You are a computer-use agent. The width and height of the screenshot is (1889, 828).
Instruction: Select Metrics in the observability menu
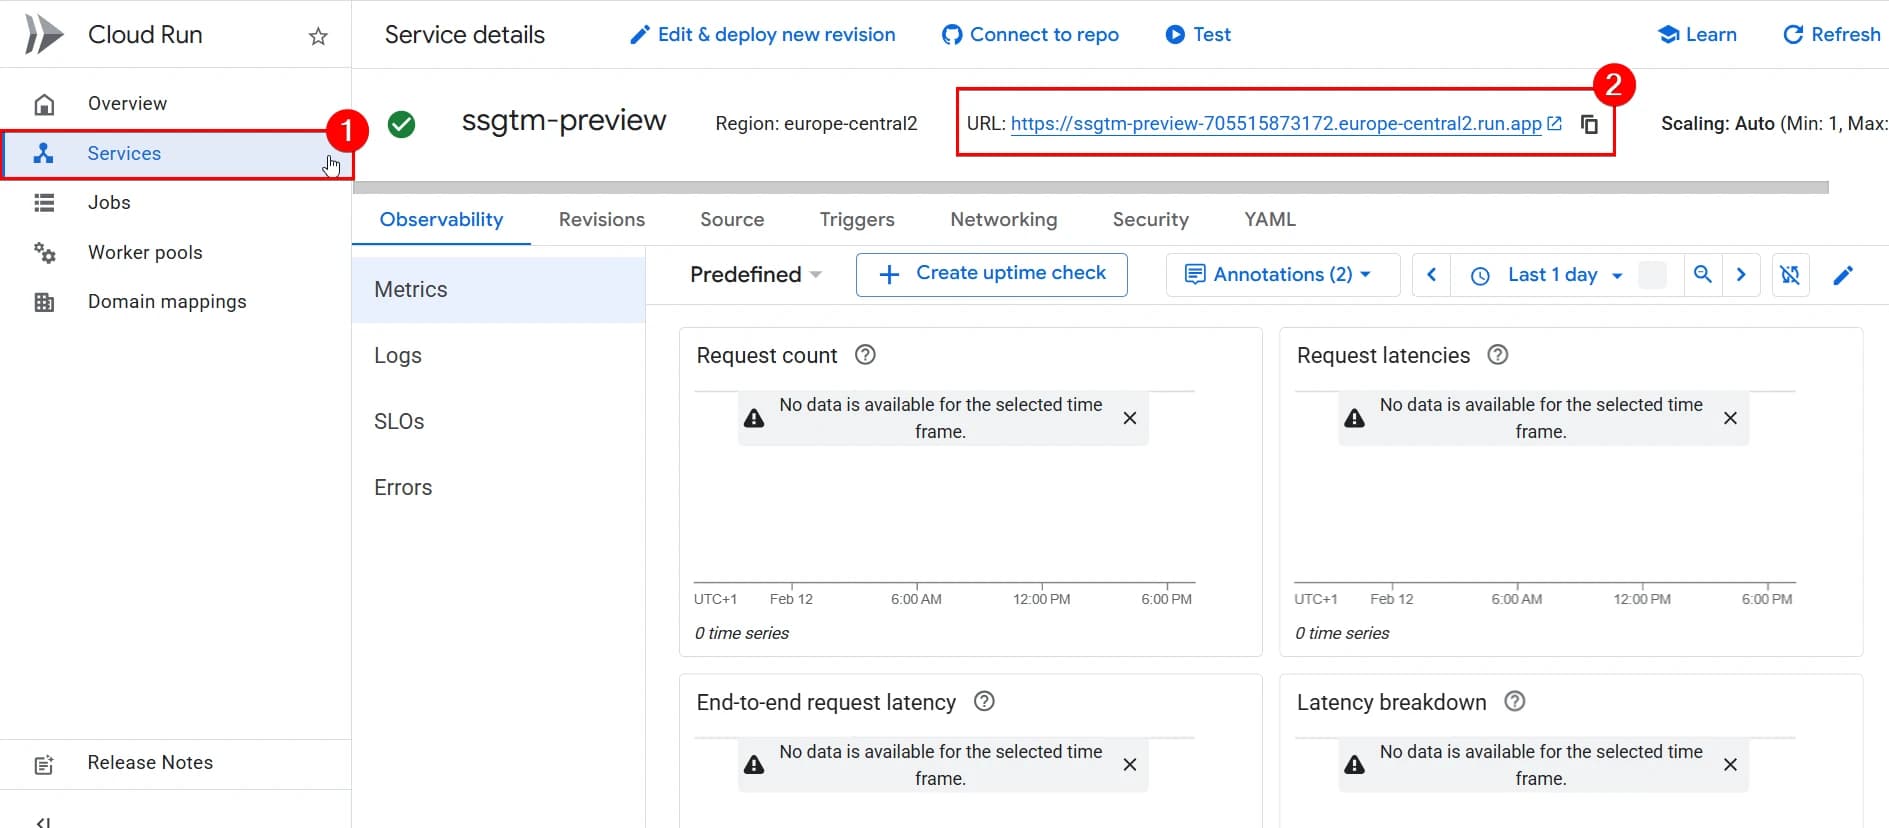[x=498, y=290]
